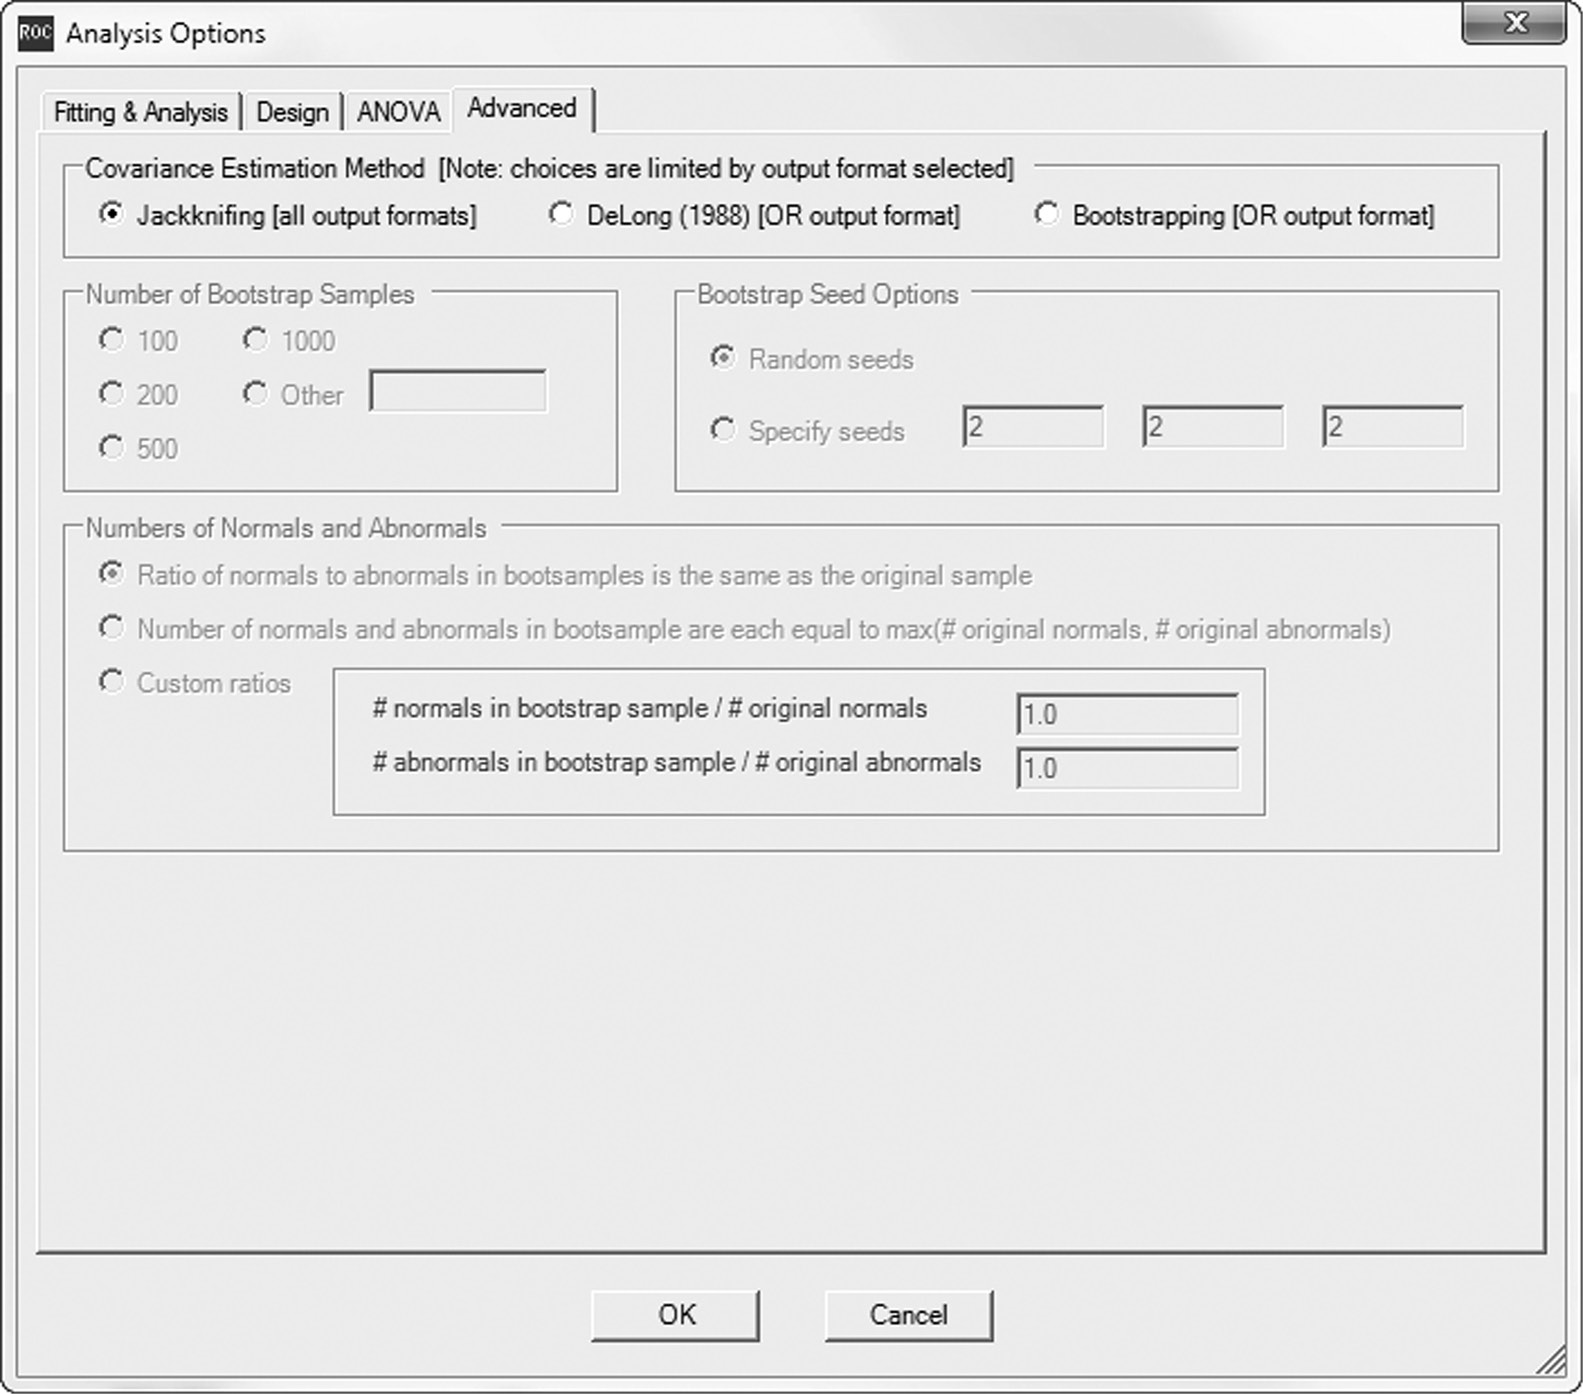Select Specify seeds option

pyautogui.click(x=722, y=431)
